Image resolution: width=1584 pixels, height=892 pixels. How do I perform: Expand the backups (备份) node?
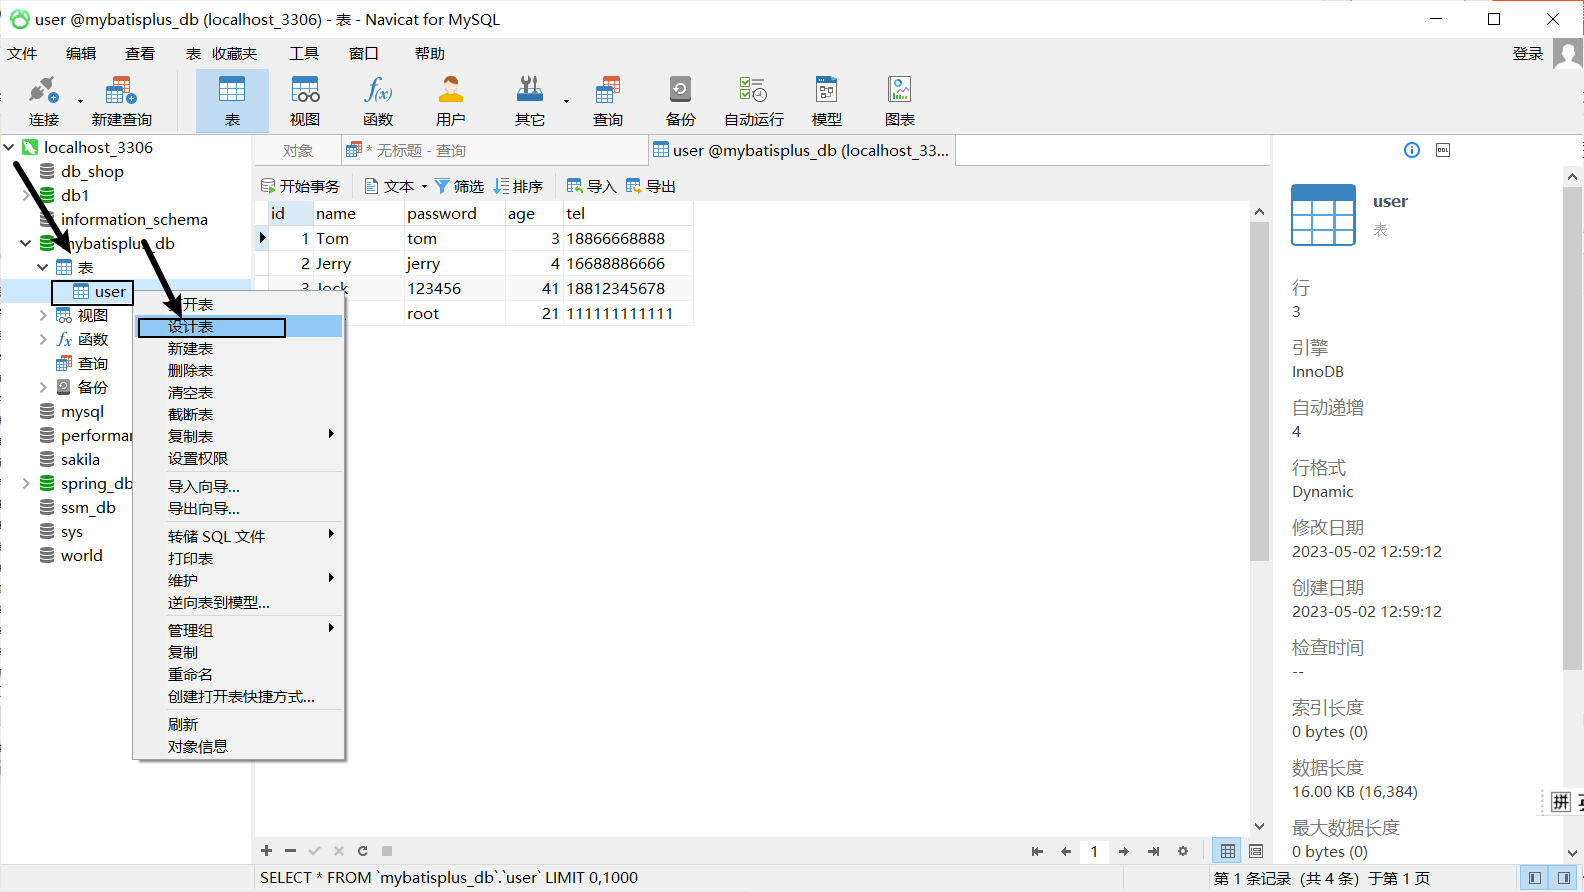click(43, 387)
